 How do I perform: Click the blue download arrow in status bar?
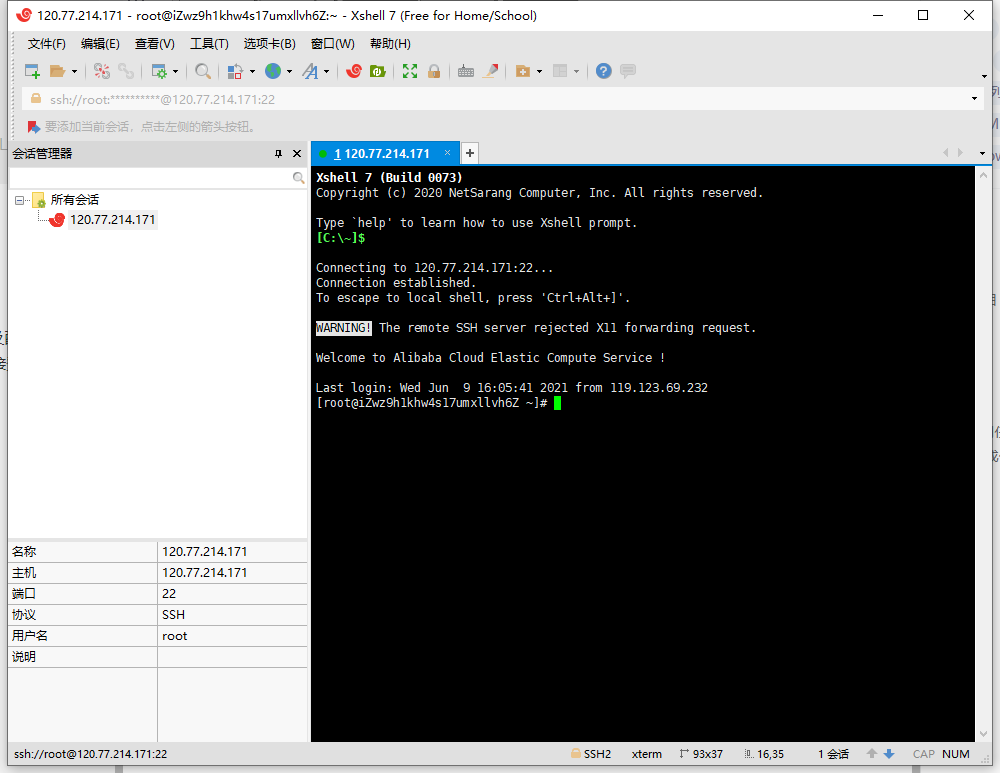point(889,754)
